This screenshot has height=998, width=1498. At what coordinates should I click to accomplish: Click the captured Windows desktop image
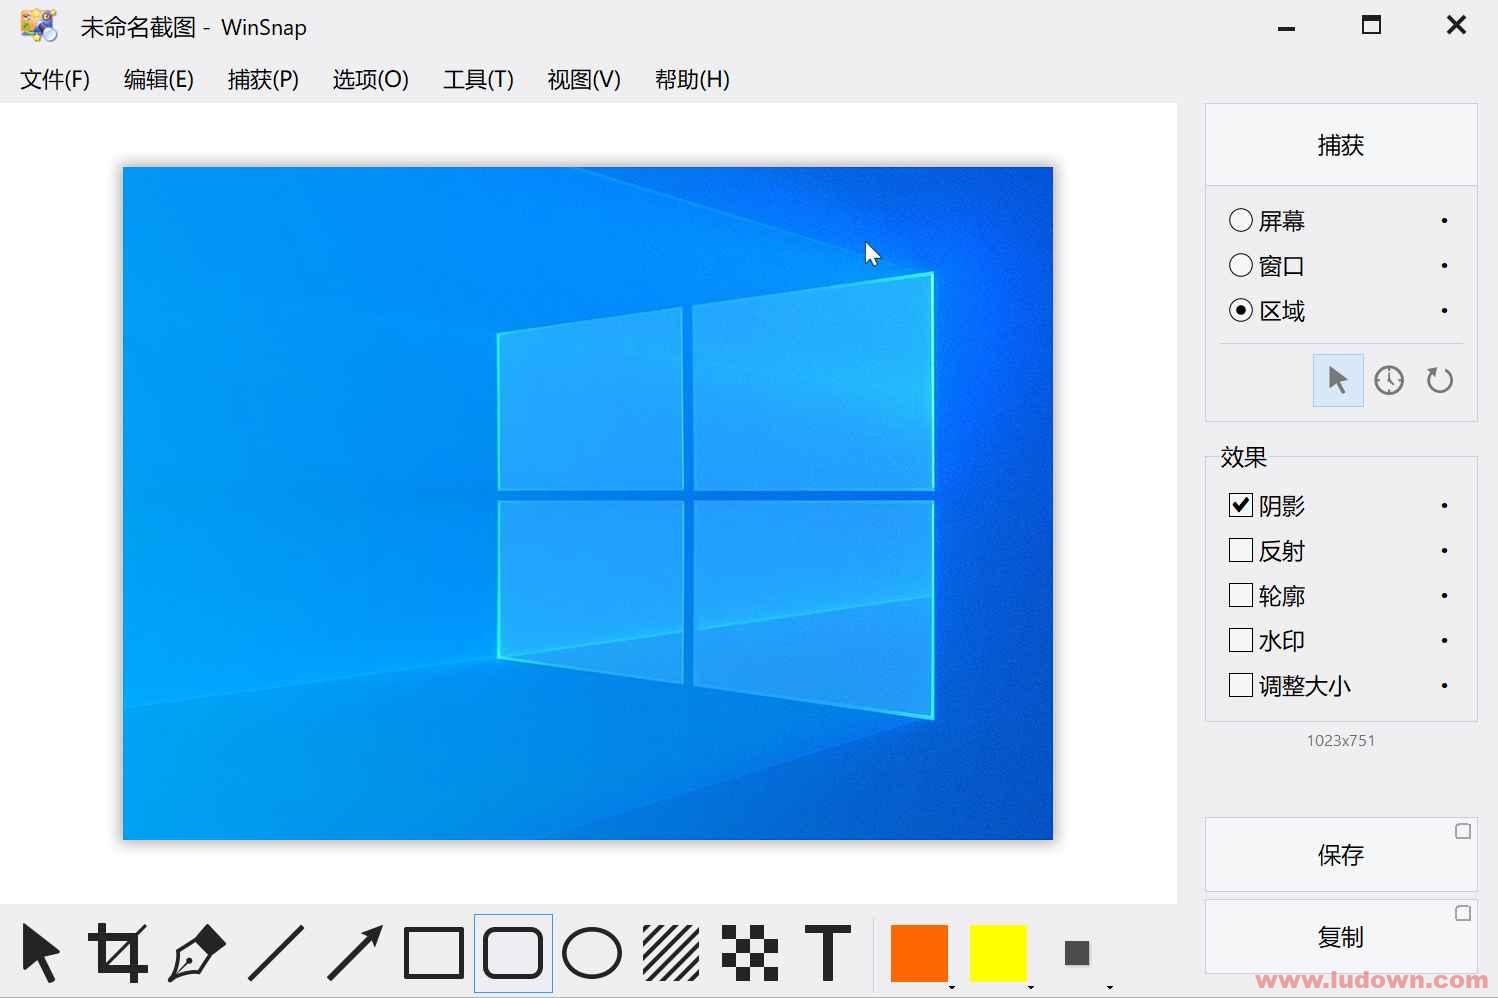(588, 503)
